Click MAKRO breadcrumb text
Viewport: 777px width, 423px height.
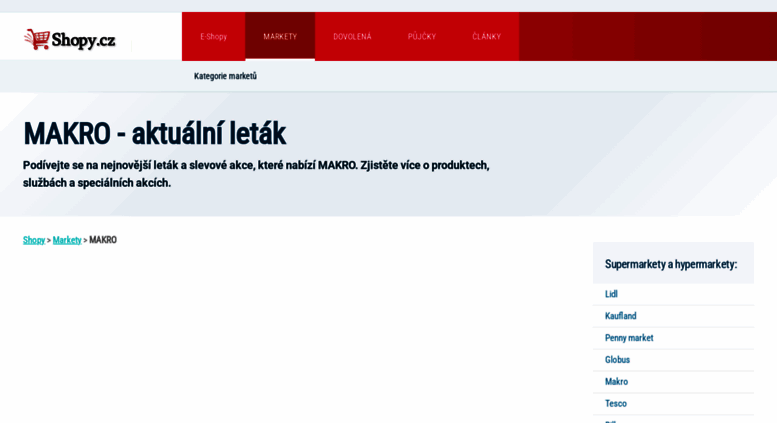click(x=103, y=240)
